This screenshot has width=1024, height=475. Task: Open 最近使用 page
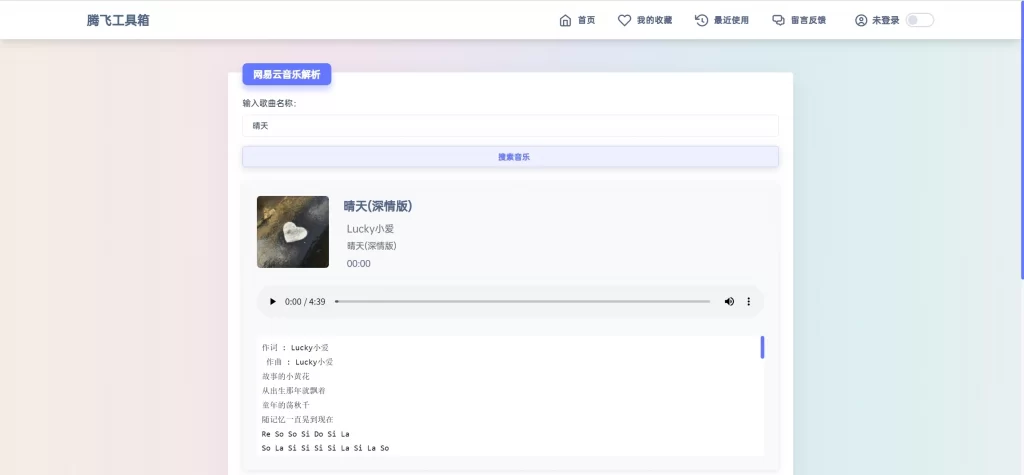(x=731, y=20)
